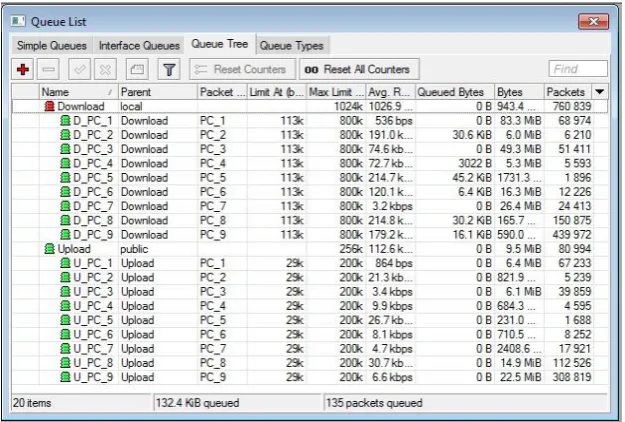Open the Filter funnel icon
625x422 pixels.
pyautogui.click(x=169, y=69)
